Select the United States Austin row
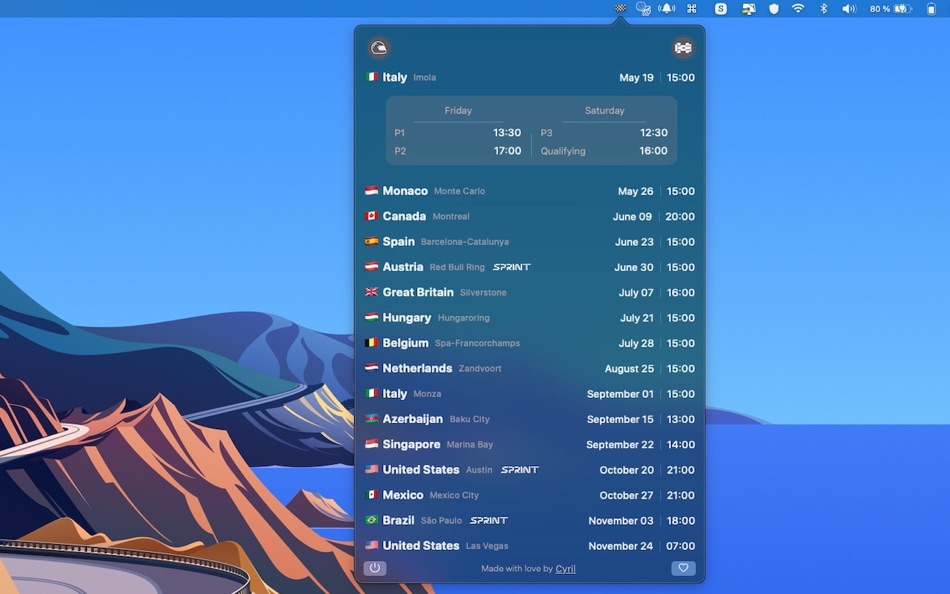Screen dimensions: 950x594 pyautogui.click(x=530, y=470)
